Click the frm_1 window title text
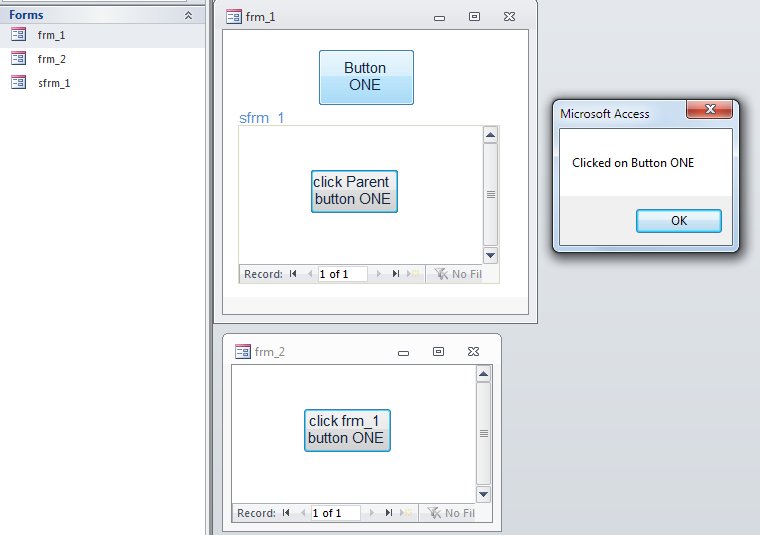The width and height of the screenshot is (760, 535). (260, 17)
